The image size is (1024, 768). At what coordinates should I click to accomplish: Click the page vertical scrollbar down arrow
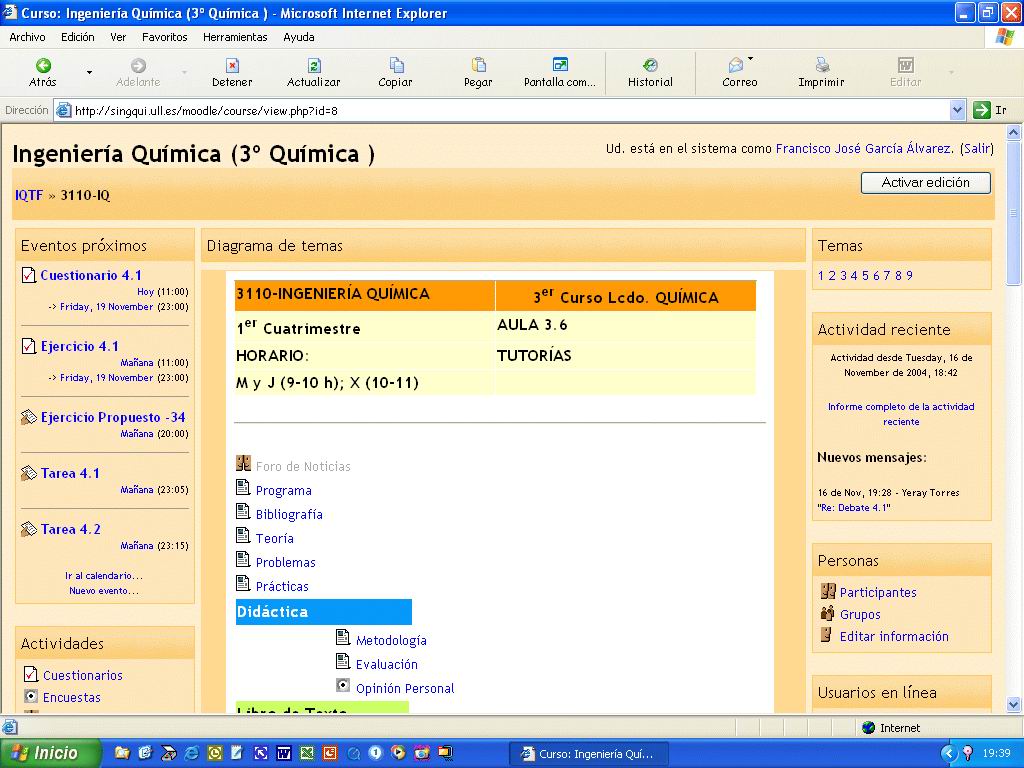coord(1011,705)
